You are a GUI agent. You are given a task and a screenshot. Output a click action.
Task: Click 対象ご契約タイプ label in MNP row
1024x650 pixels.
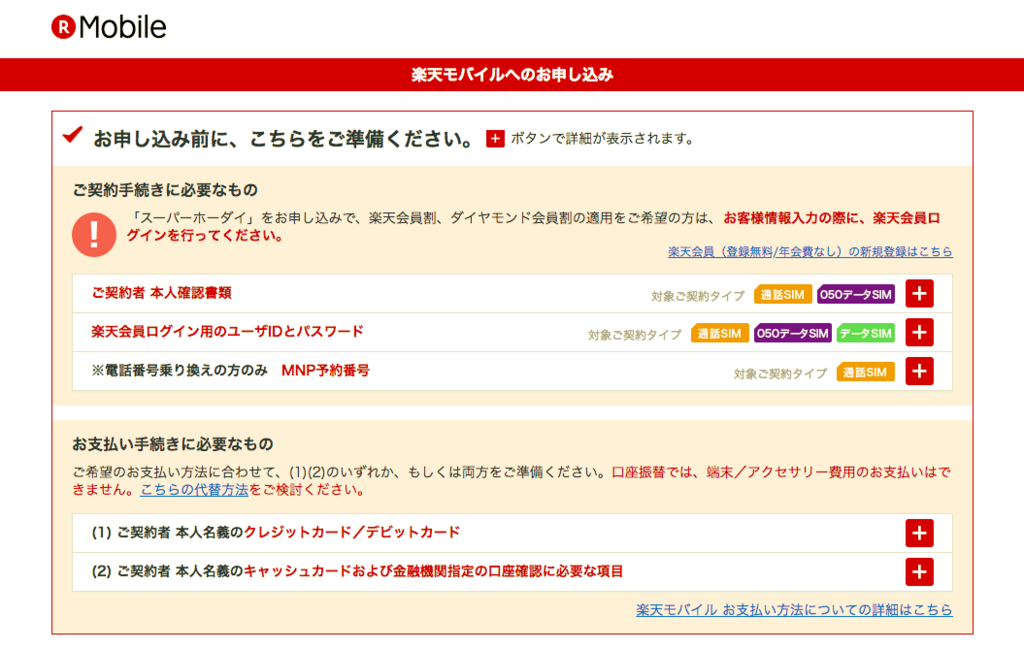[780, 374]
